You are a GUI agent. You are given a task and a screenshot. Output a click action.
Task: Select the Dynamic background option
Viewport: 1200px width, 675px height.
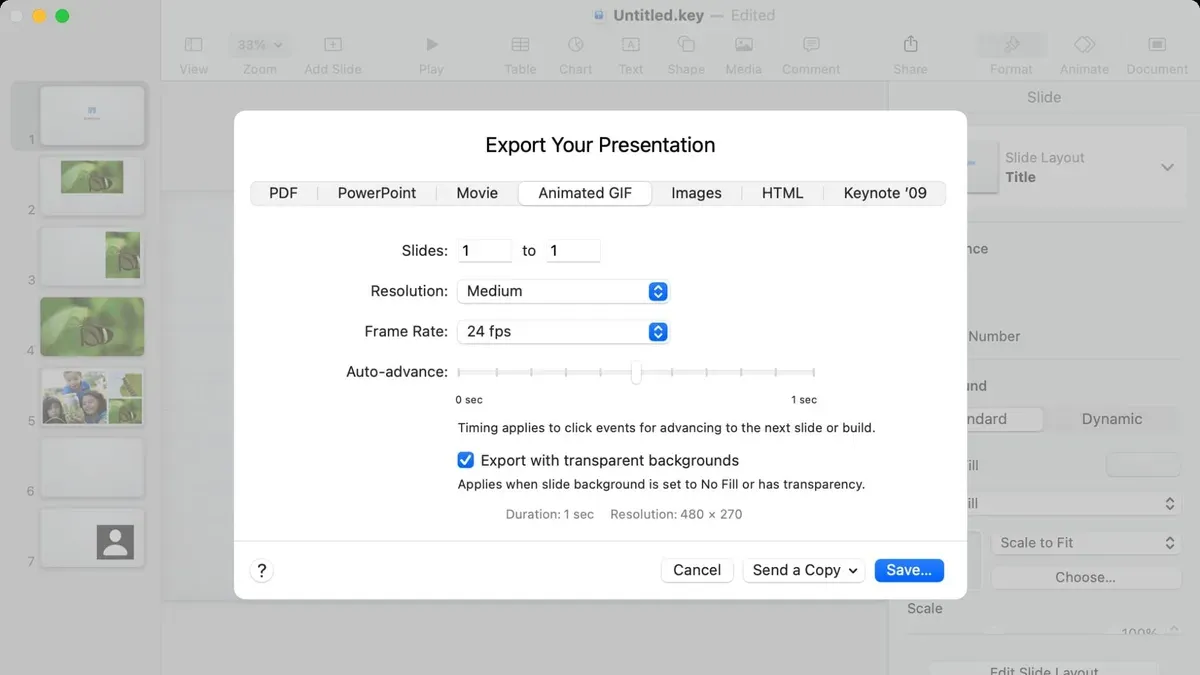point(1111,419)
